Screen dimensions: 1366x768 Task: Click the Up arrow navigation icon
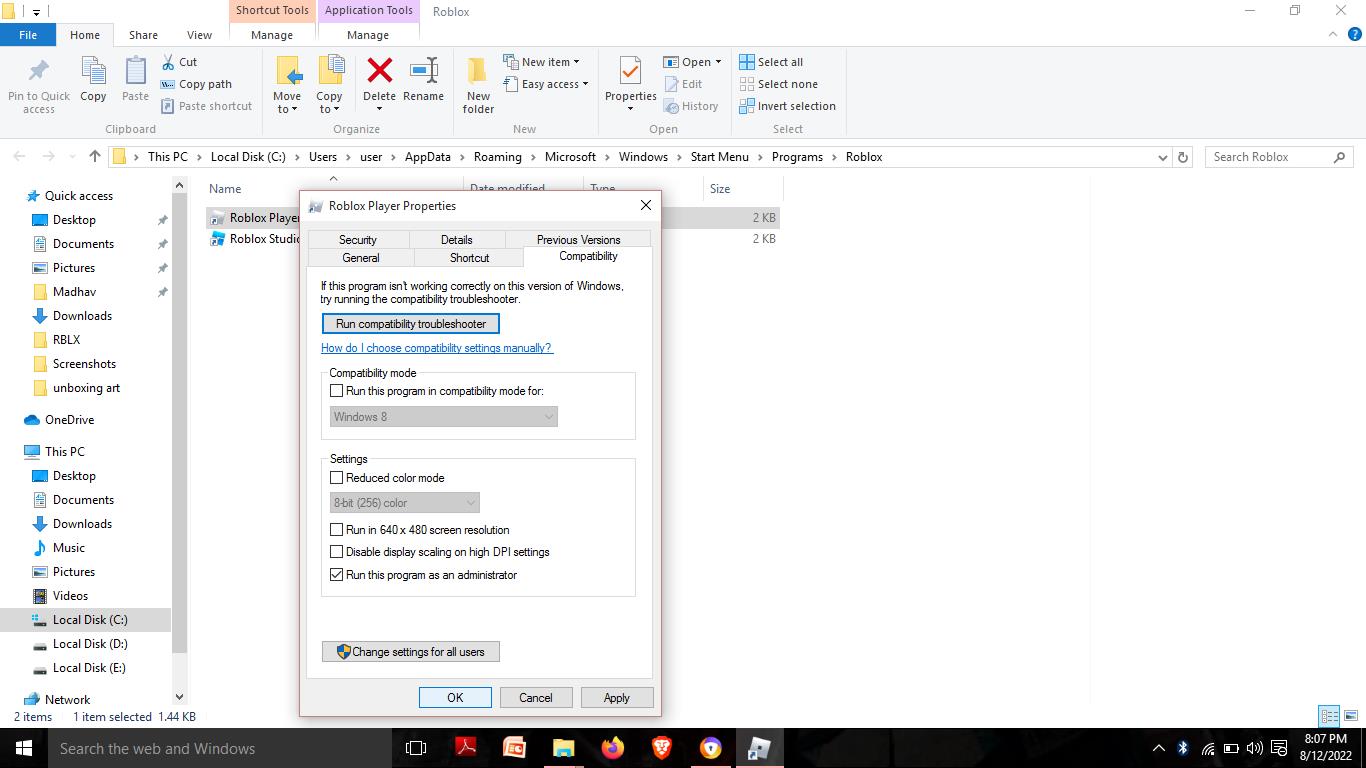(x=95, y=157)
